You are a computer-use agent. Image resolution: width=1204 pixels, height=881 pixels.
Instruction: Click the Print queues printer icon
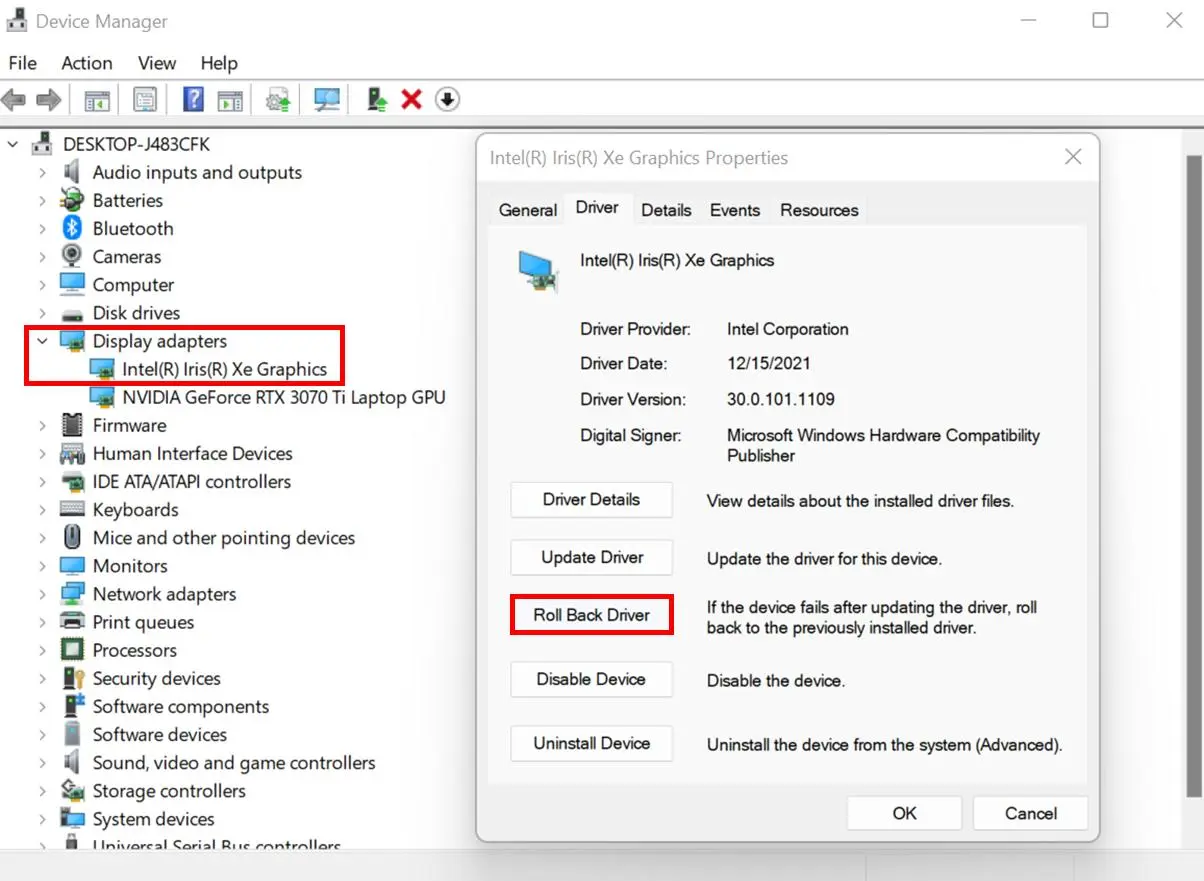tap(72, 622)
